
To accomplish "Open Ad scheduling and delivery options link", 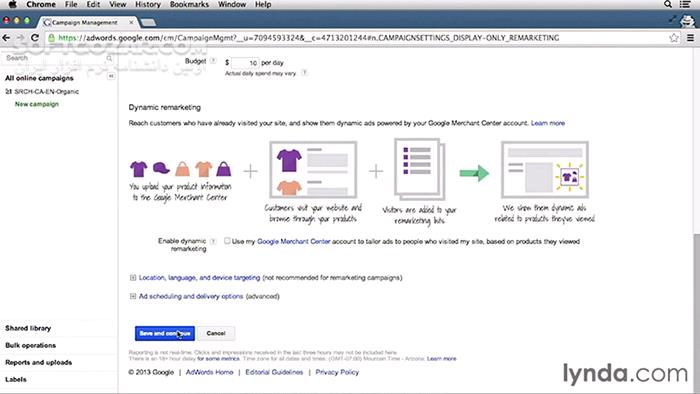I will click(x=191, y=296).
